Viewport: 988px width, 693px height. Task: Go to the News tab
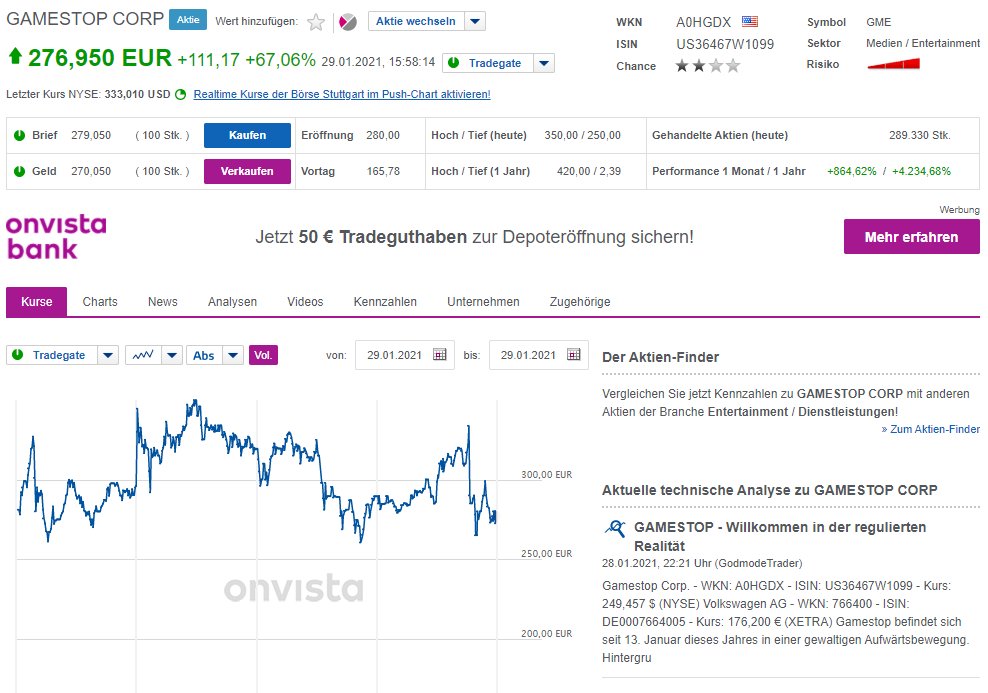(163, 302)
